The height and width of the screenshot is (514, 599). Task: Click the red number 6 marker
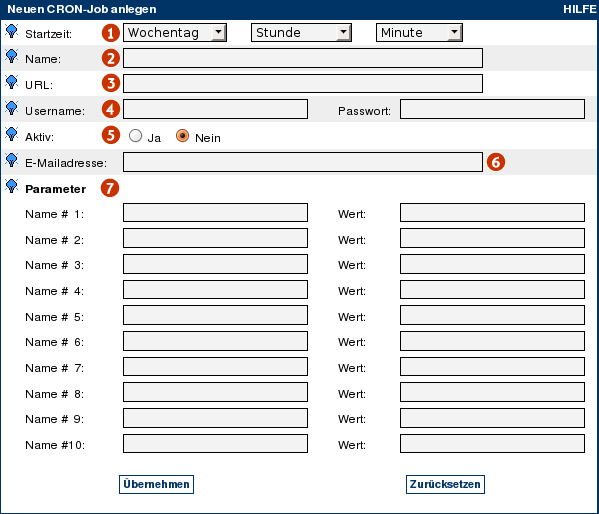[495, 162]
